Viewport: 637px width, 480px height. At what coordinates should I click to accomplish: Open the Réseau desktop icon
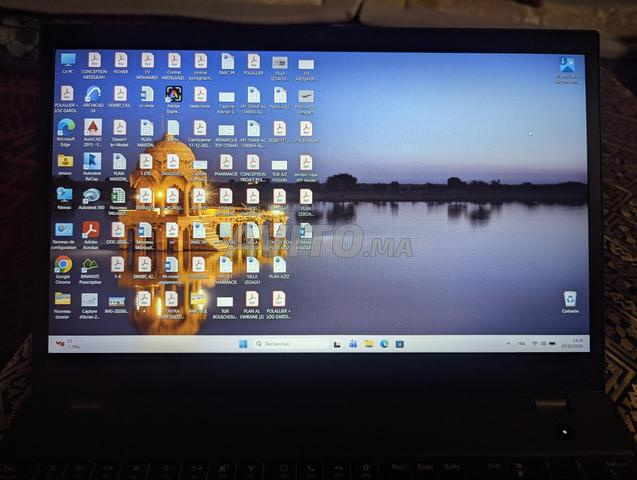[64, 199]
